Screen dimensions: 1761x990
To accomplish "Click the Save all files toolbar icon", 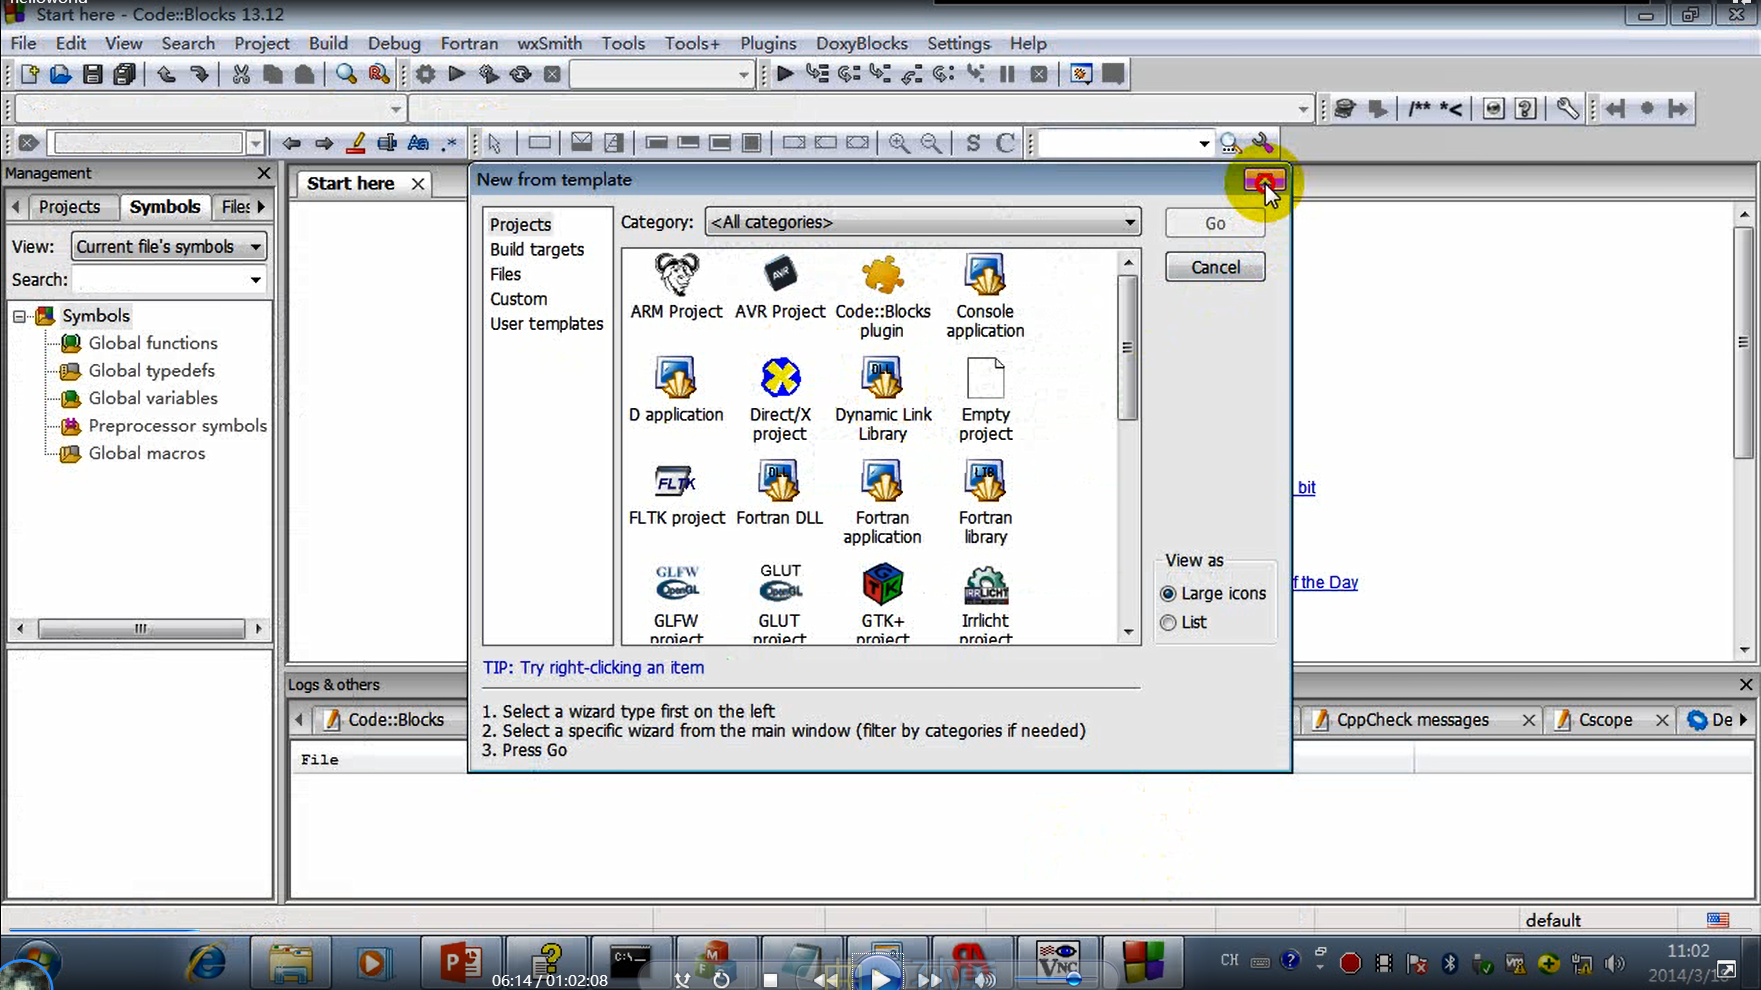I will 124,74.
